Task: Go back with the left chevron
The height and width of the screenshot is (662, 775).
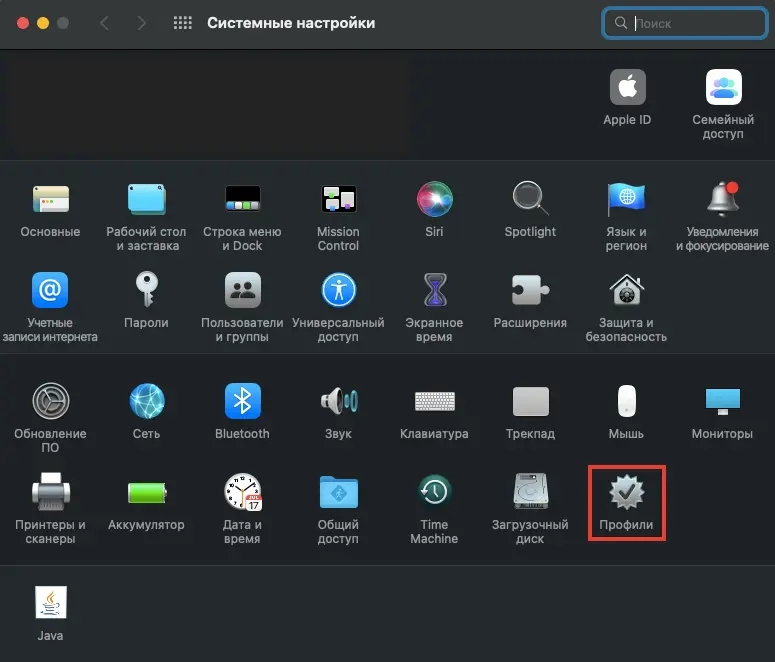Action: click(x=104, y=23)
